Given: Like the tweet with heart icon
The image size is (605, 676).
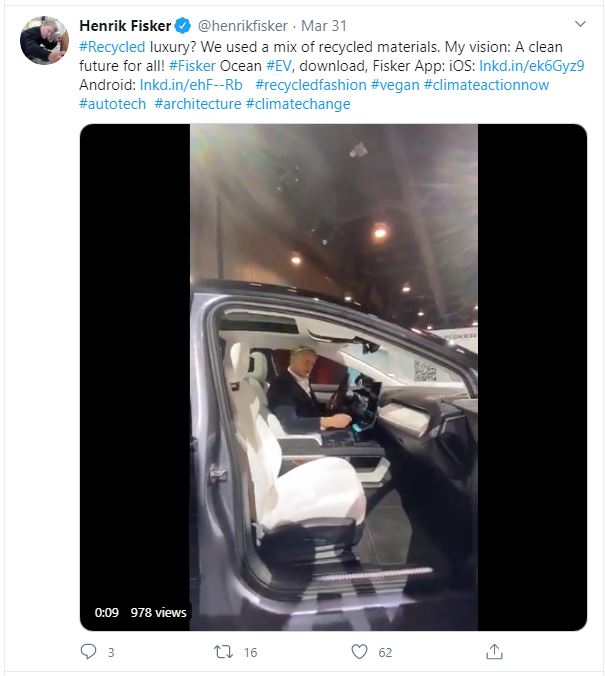Looking at the screenshot, I should [x=360, y=651].
